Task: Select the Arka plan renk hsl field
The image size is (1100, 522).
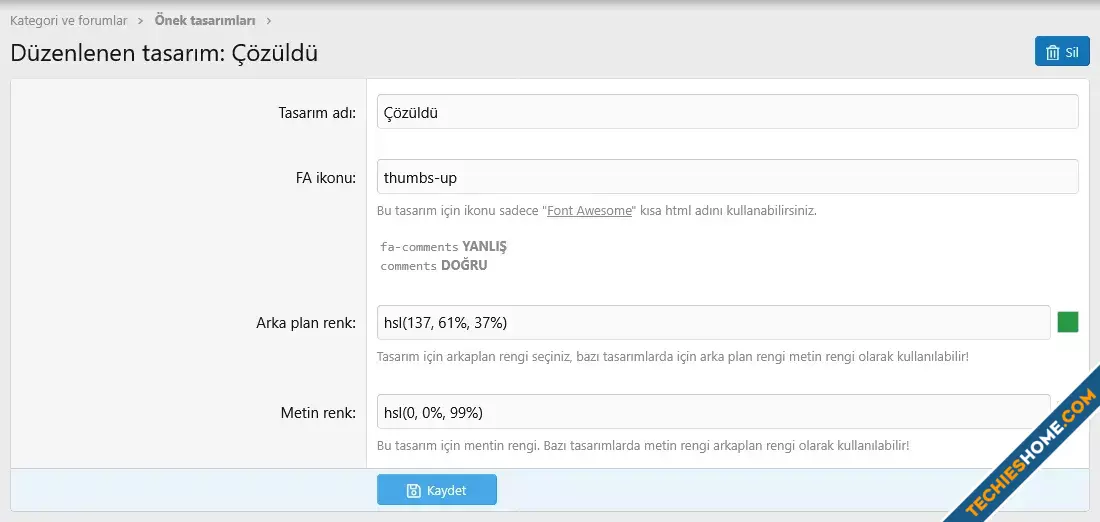Action: tap(713, 323)
